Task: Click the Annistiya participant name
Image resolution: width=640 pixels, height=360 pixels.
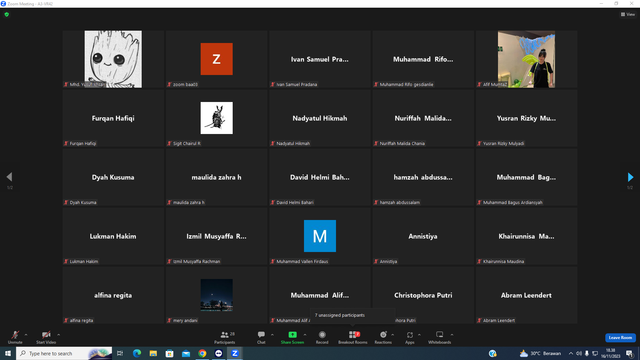Action: (423, 236)
